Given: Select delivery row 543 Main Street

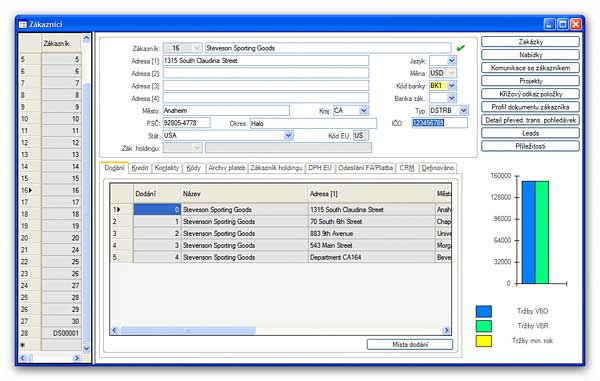Looking at the screenshot, I should tap(281, 245).
